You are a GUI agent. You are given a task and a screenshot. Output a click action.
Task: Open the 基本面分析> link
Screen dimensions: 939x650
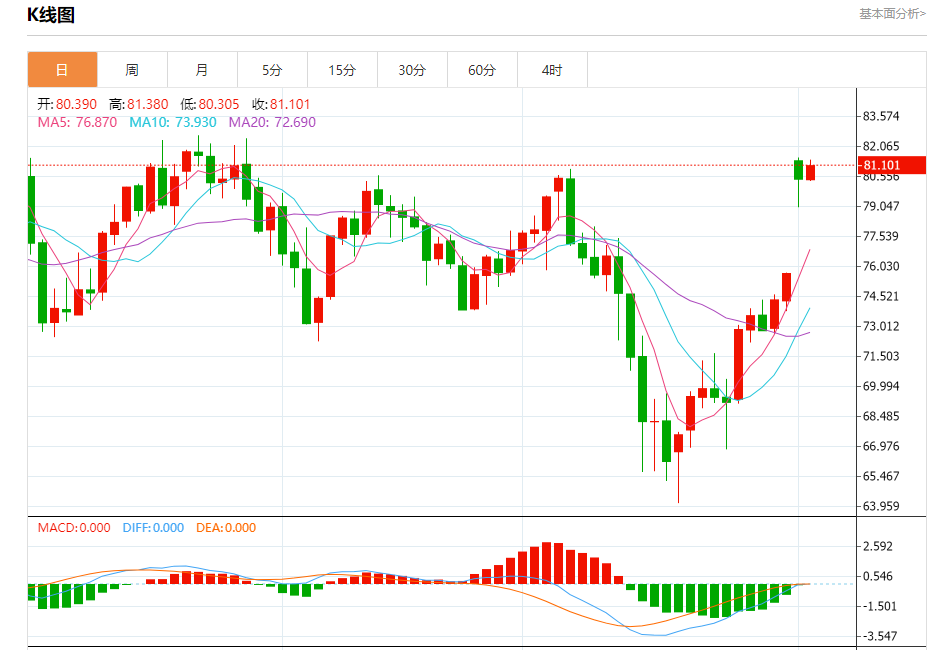pos(892,14)
